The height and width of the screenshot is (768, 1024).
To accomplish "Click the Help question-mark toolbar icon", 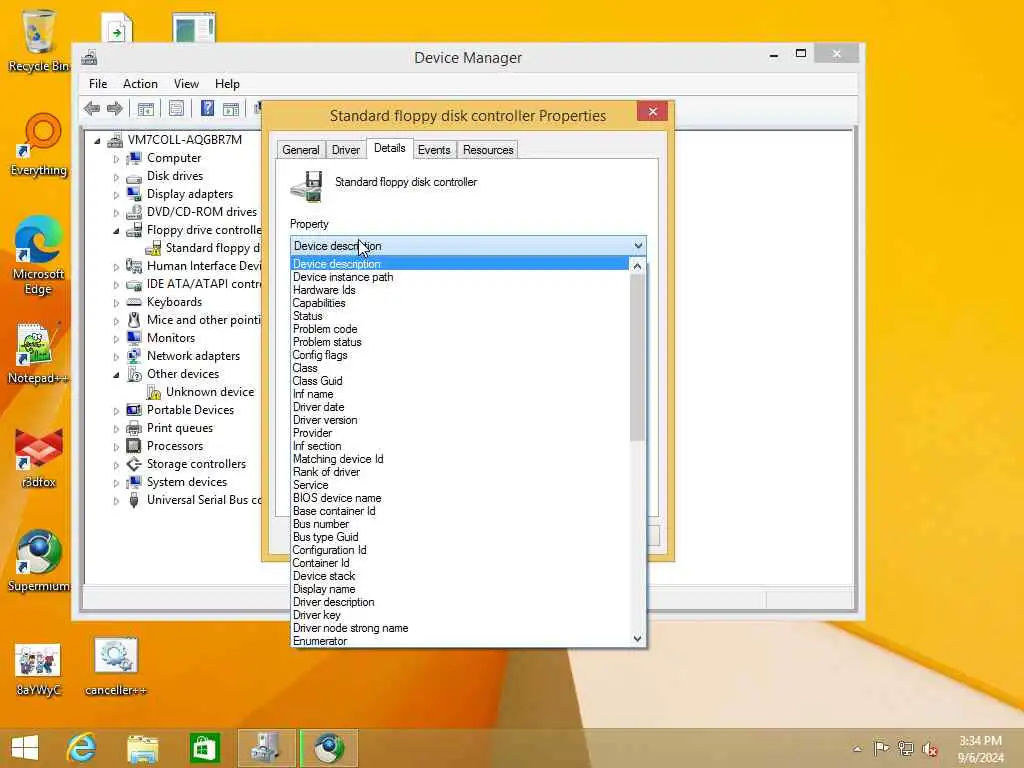I will pyautogui.click(x=207, y=108).
